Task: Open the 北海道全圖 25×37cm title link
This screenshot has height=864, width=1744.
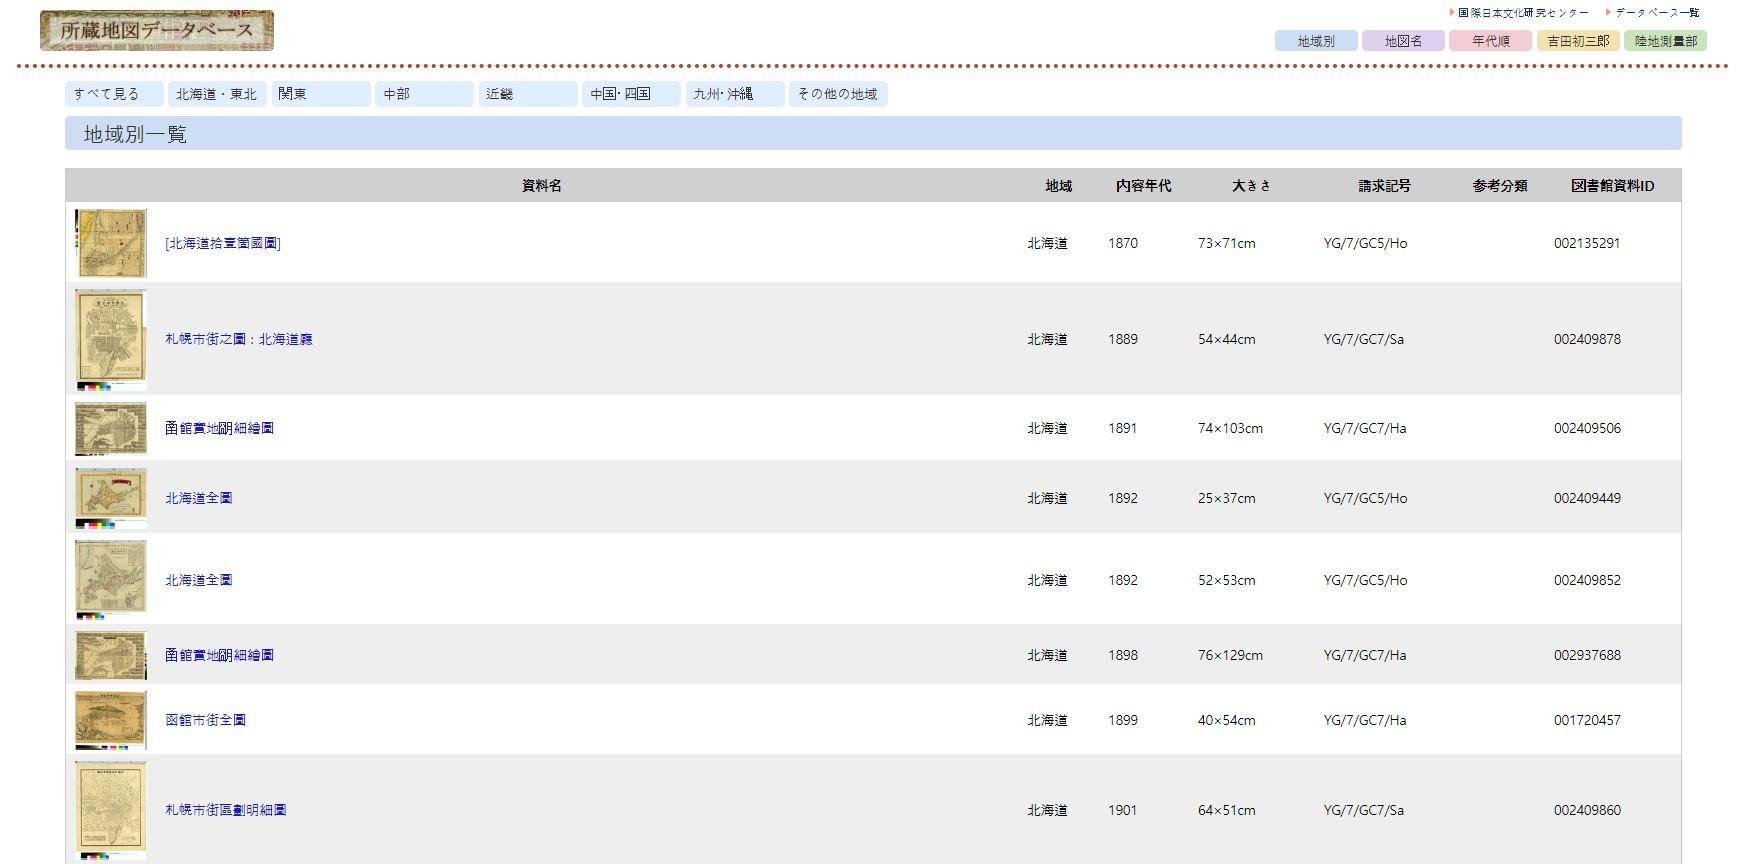Action: [x=199, y=498]
